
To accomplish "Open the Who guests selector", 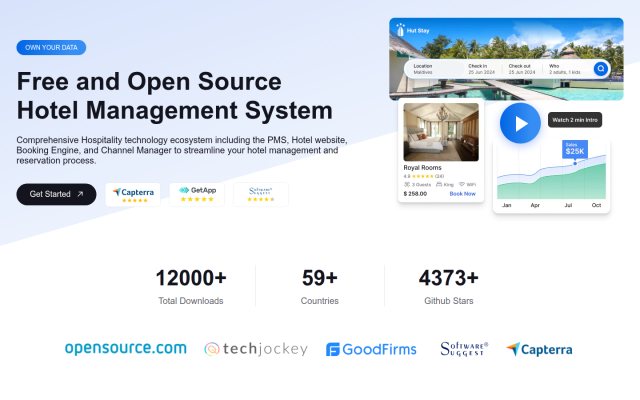I will click(564, 69).
